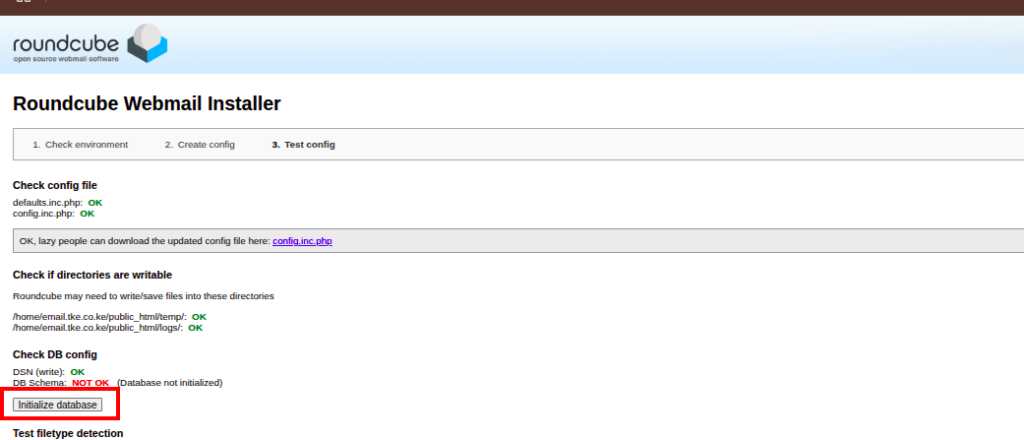Select the DSN (write) label

pos(39,371)
